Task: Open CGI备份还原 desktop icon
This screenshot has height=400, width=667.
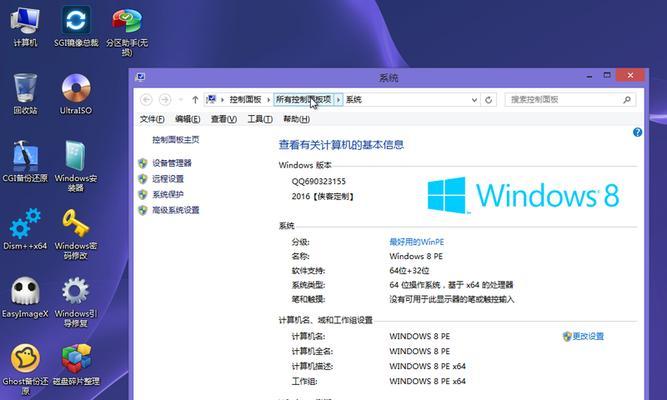Action: [25, 162]
